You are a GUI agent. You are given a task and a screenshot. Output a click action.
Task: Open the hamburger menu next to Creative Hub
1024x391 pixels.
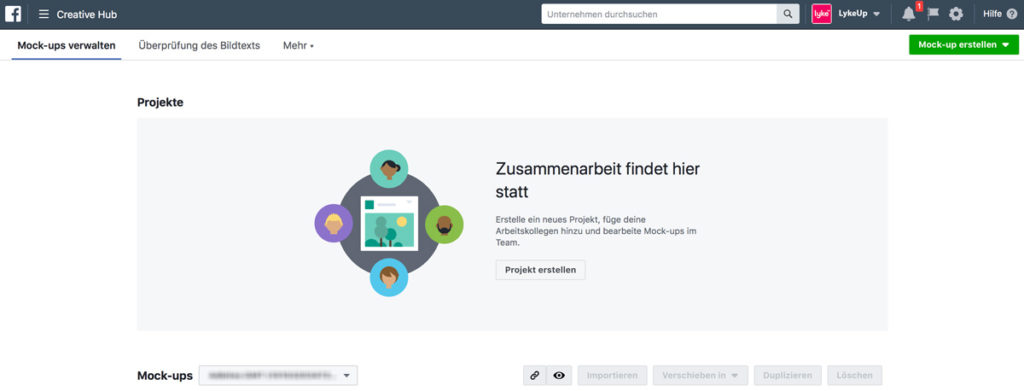(x=44, y=14)
